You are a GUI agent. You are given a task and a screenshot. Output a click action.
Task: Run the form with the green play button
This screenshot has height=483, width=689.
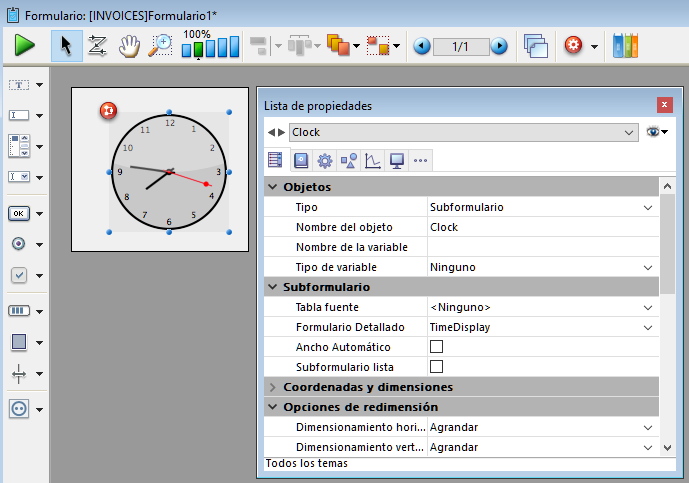point(24,45)
